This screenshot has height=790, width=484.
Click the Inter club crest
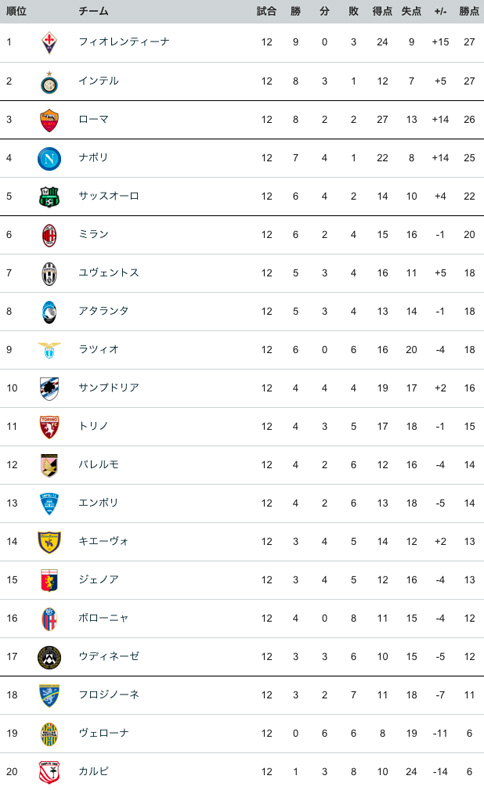(49, 82)
